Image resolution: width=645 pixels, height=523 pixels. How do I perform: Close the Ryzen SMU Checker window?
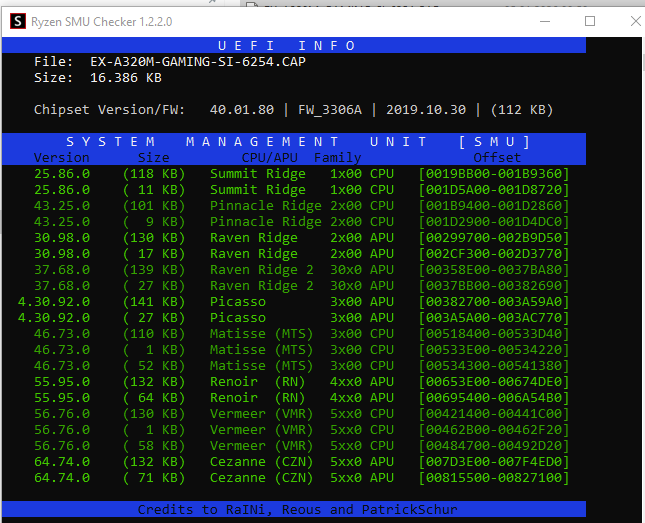click(636, 21)
